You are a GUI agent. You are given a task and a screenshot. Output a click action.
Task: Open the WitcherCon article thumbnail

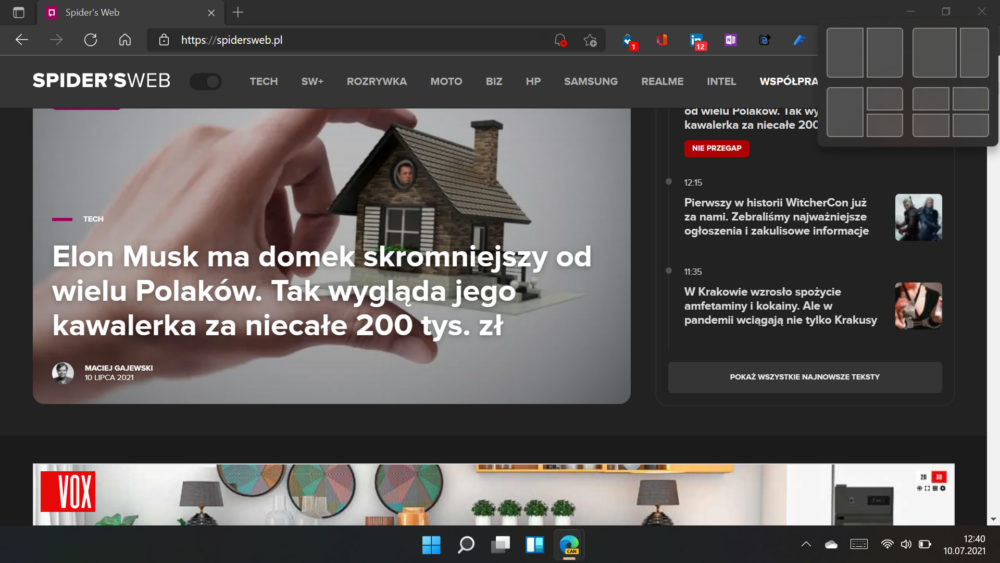point(918,217)
